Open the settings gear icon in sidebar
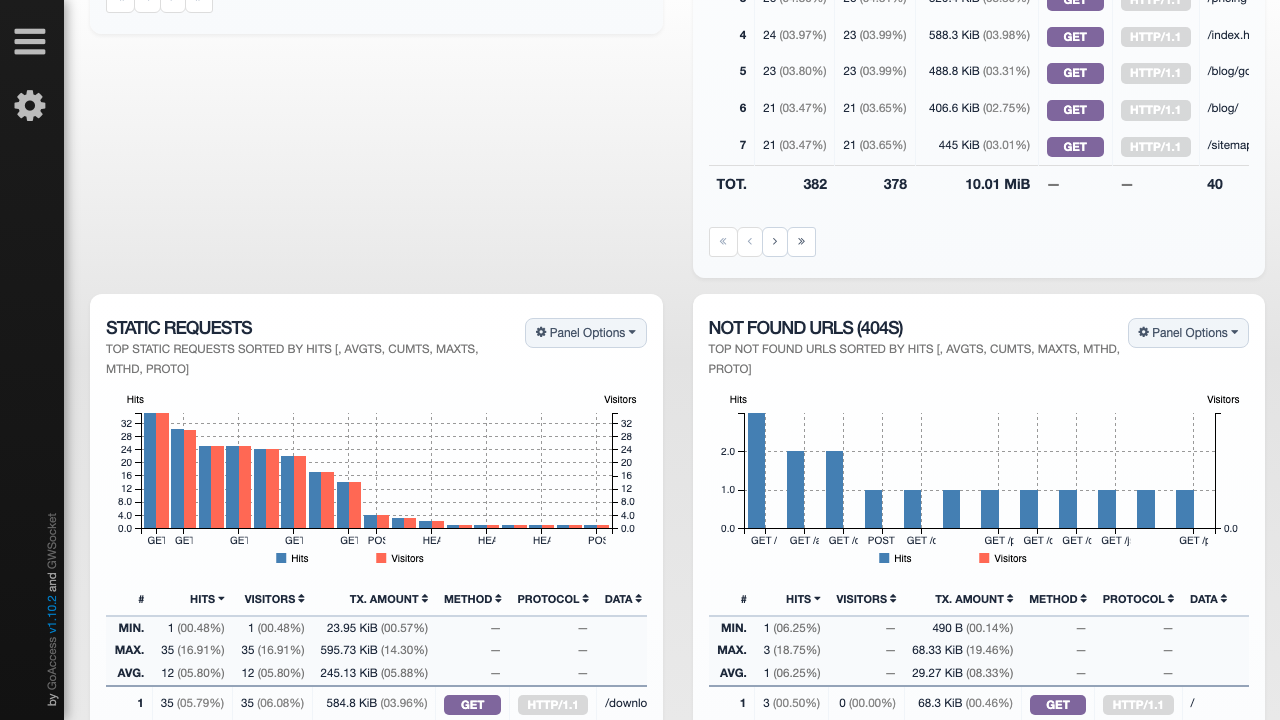This screenshot has width=1280, height=720. click(30, 105)
